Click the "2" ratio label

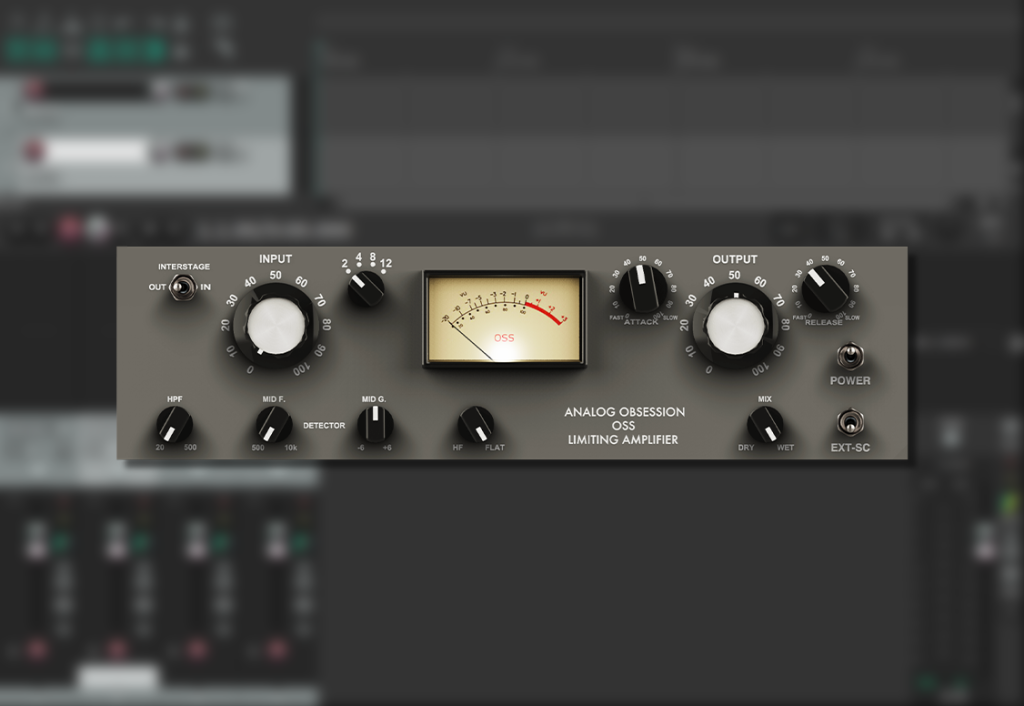[x=345, y=264]
